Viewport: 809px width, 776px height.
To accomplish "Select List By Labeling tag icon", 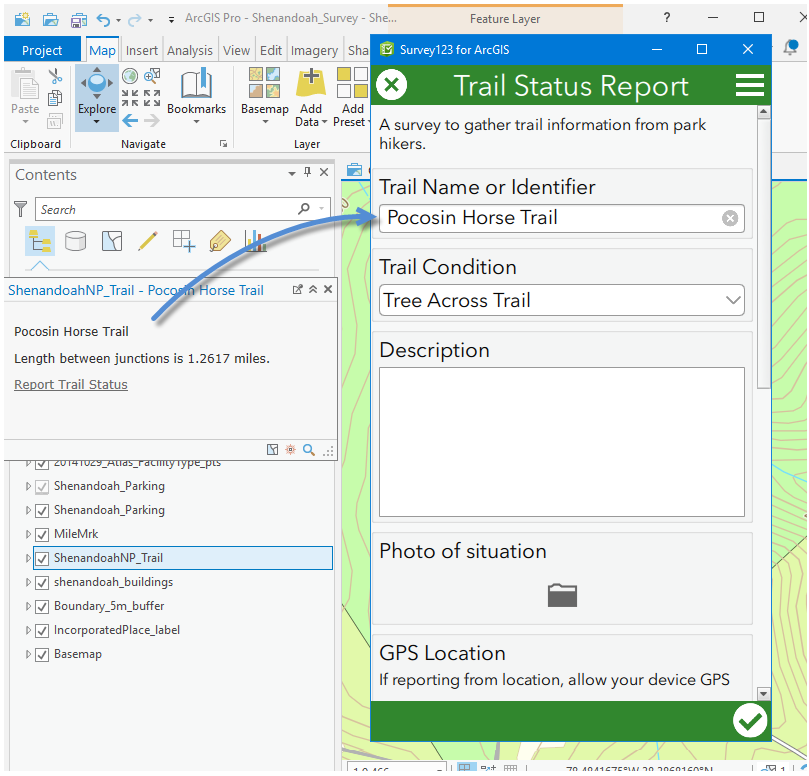I will (x=220, y=241).
